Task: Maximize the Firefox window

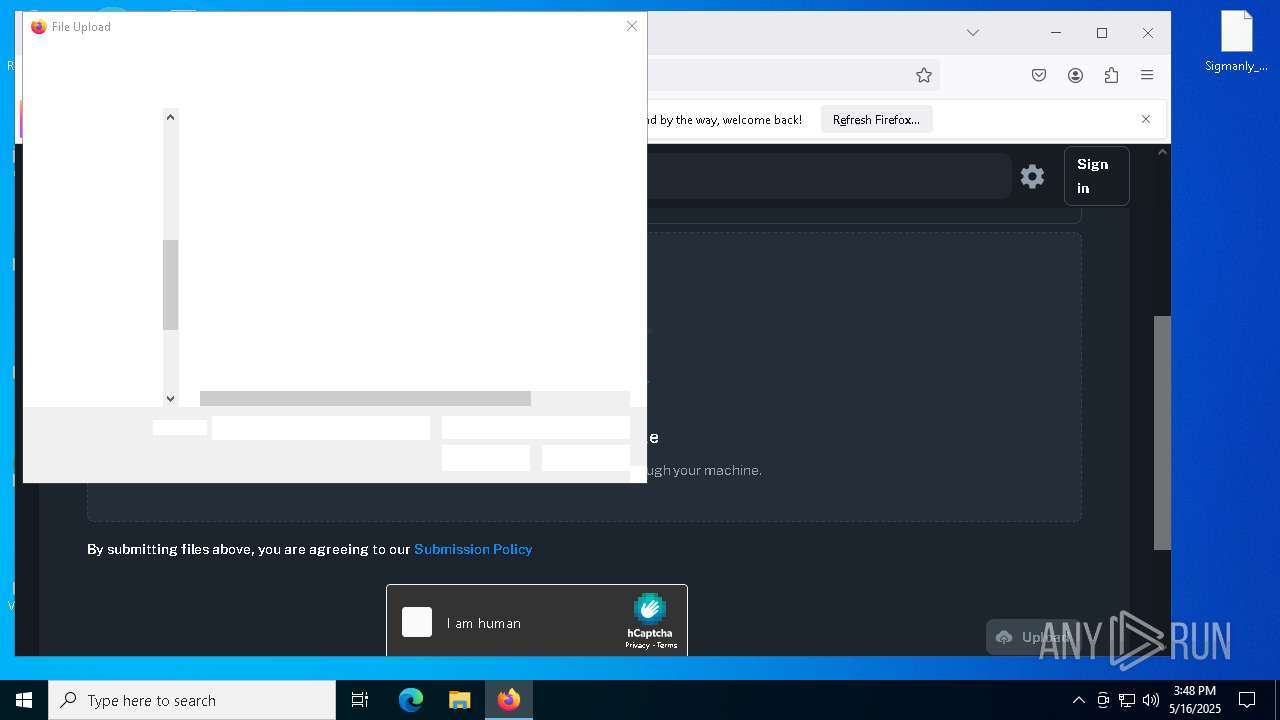Action: [x=1102, y=33]
